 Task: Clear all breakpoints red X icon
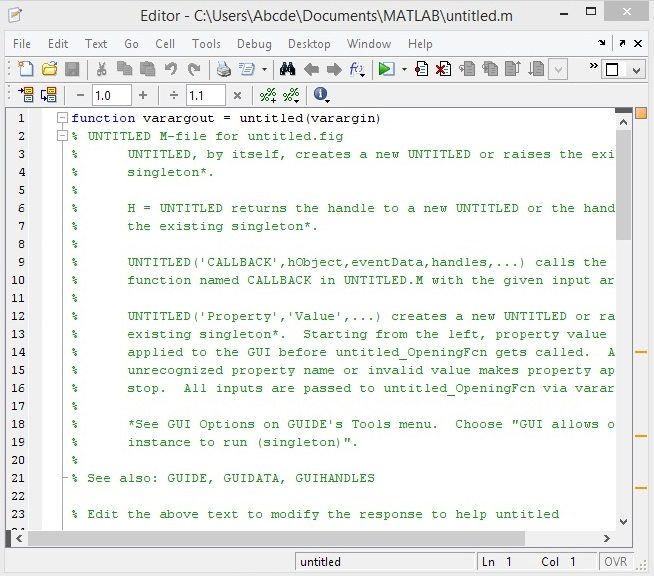tap(443, 69)
